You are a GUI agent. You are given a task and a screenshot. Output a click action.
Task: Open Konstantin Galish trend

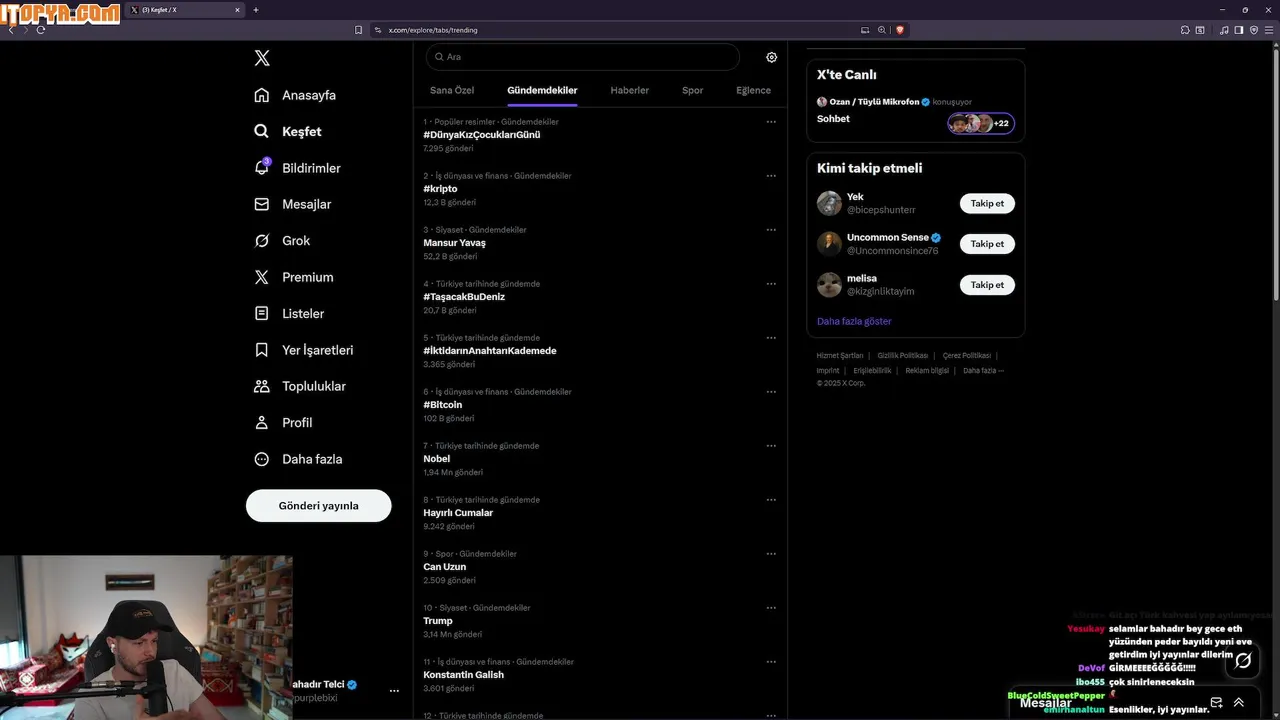click(463, 675)
